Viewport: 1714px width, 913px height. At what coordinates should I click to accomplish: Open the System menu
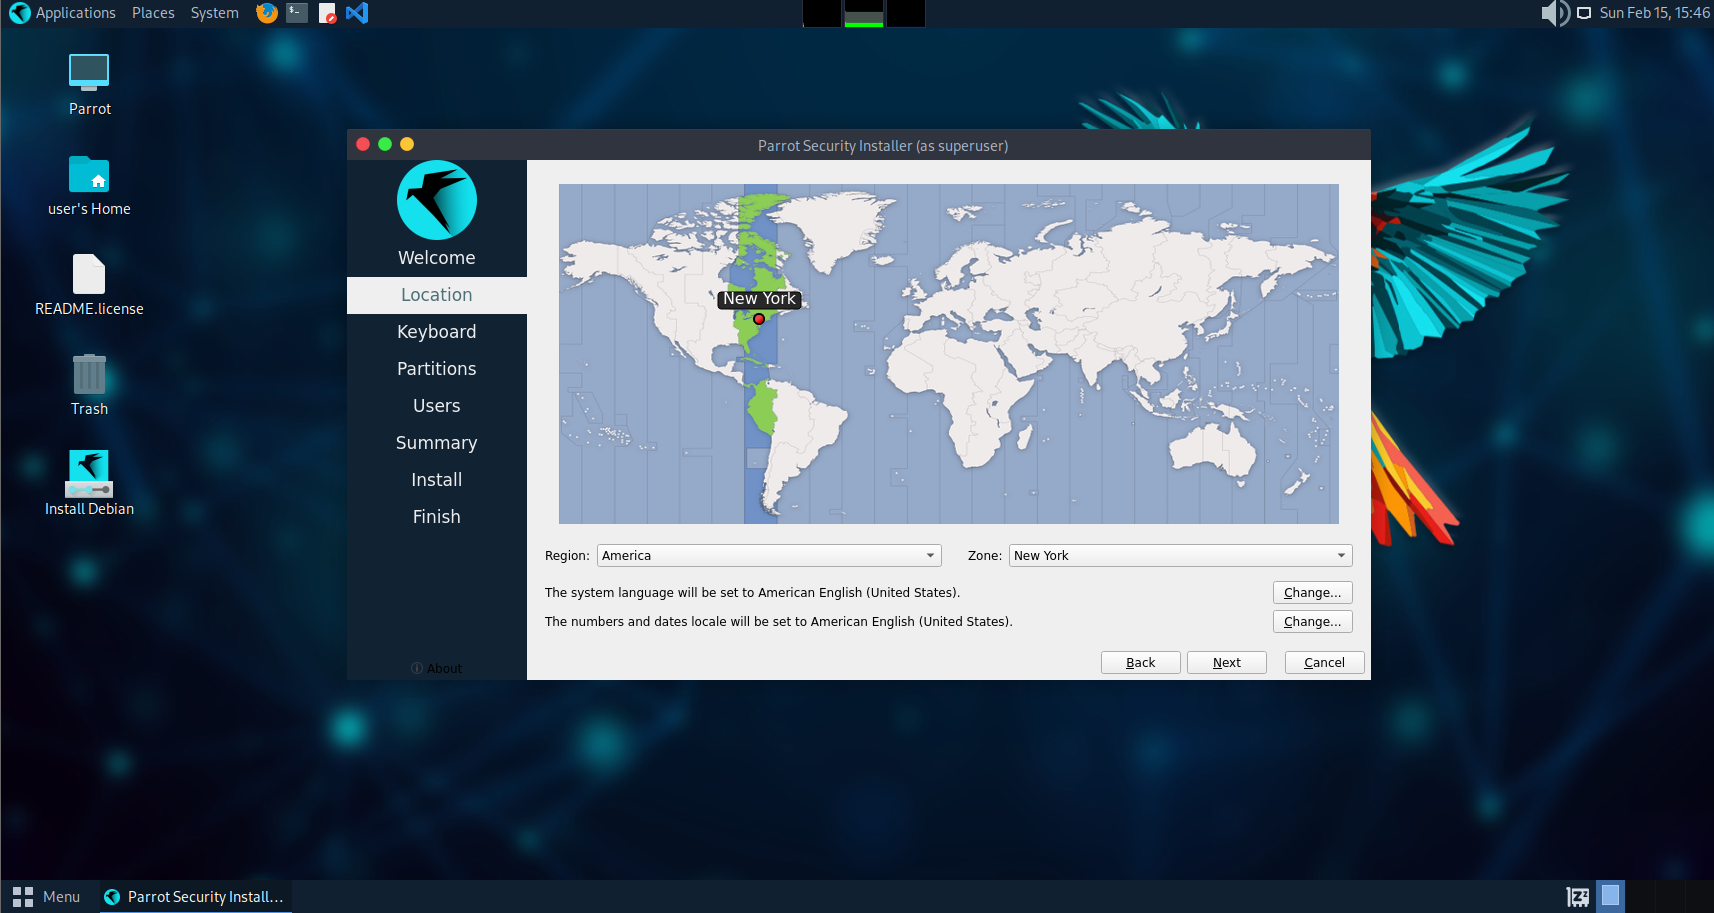click(214, 13)
